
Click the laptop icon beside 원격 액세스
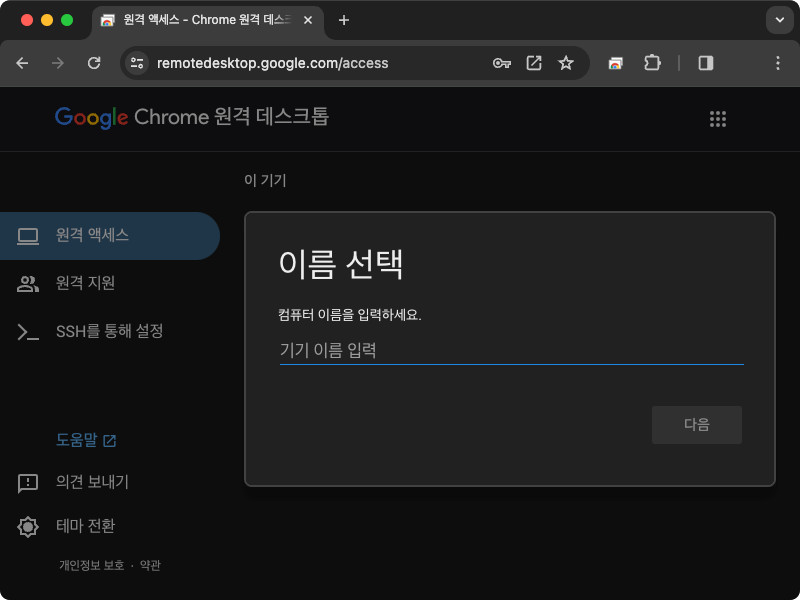(x=28, y=236)
